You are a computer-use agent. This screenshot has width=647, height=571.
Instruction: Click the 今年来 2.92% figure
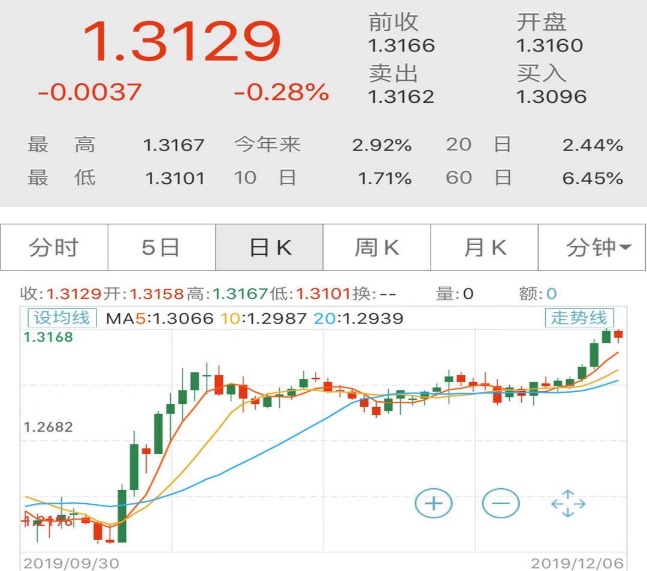(382, 145)
